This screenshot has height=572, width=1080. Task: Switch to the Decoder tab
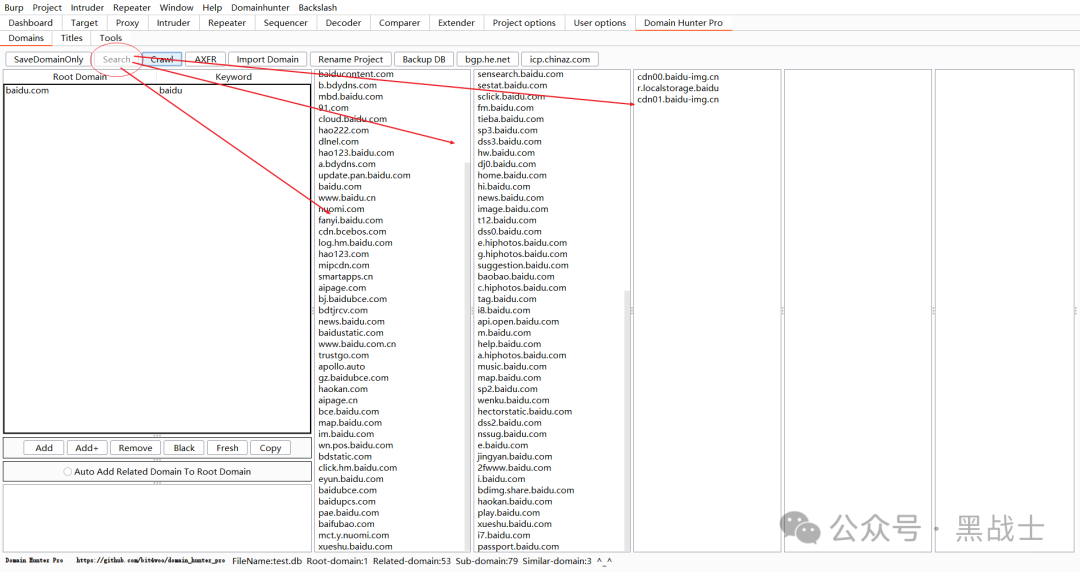(x=343, y=23)
